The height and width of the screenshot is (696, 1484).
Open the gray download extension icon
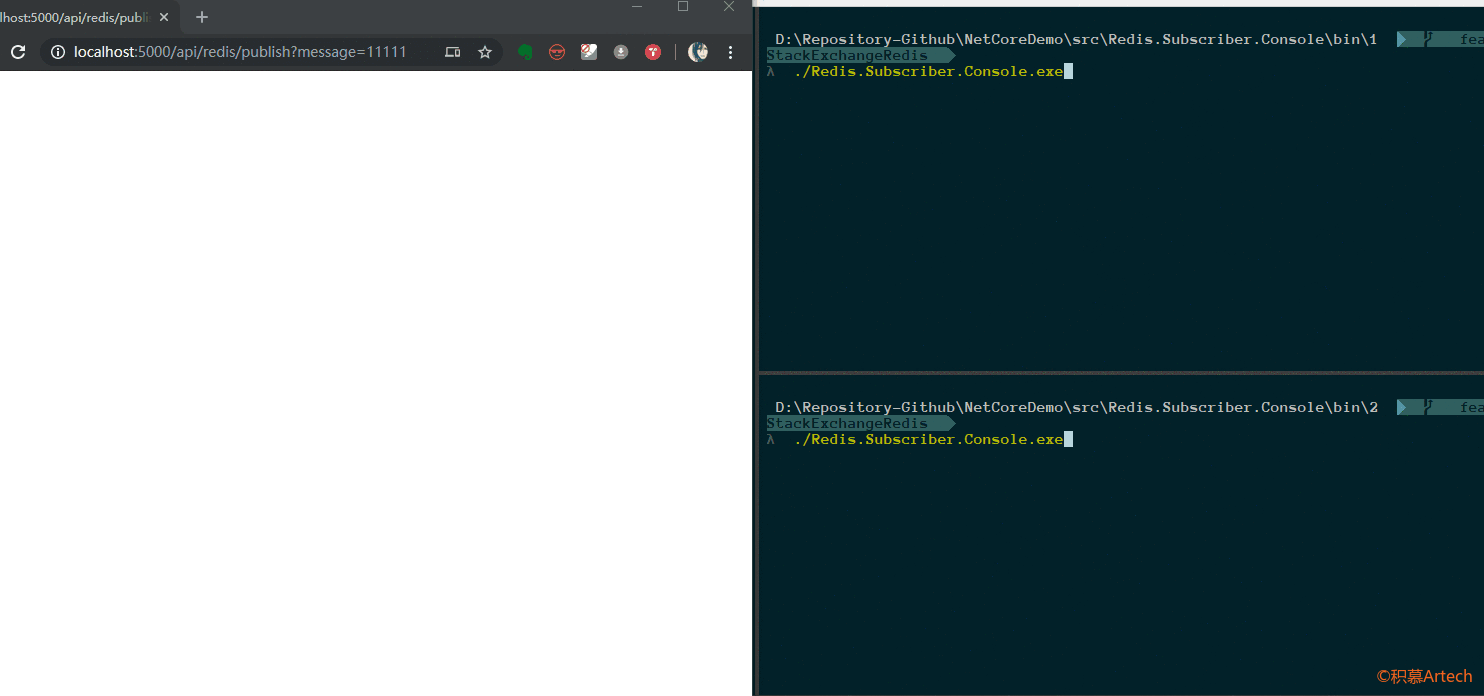(621, 52)
